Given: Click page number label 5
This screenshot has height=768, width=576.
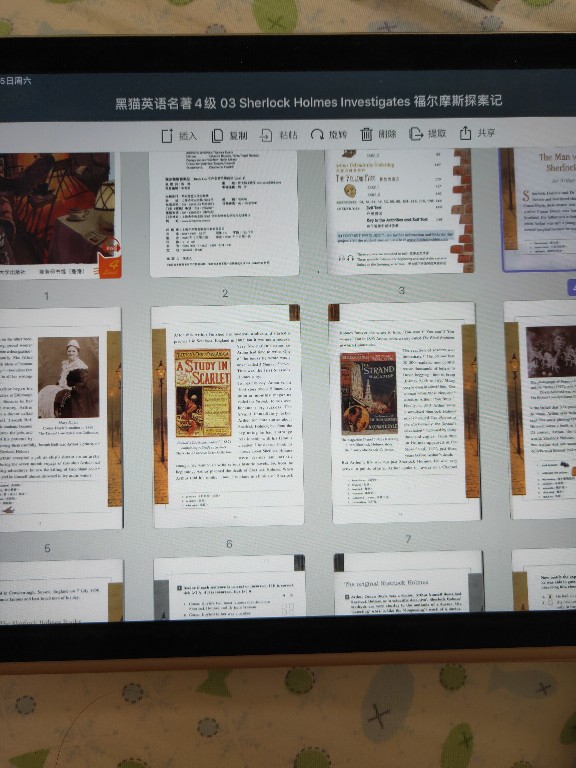Looking at the screenshot, I should pyautogui.click(x=47, y=548).
